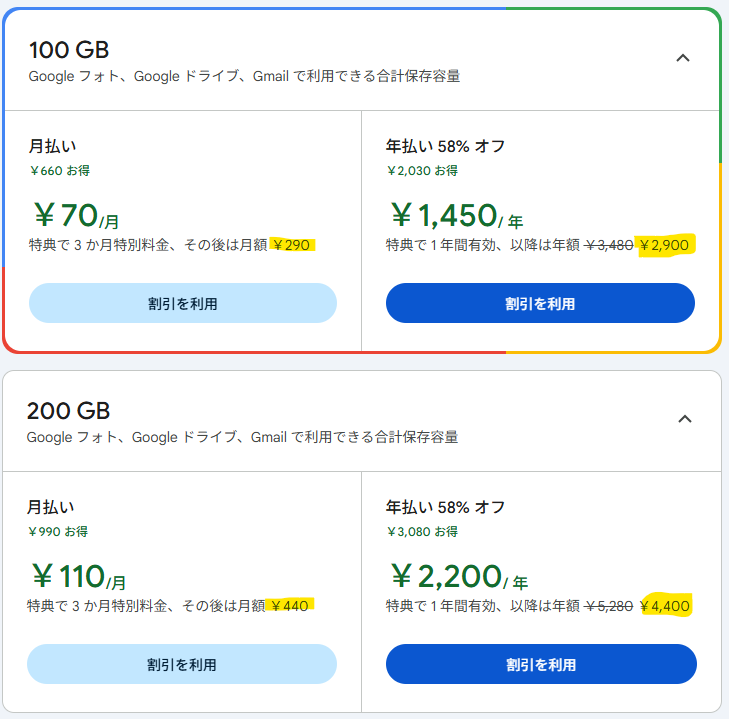Click the highlighted ￥4,400 yearly rate
Viewport: 729px width, 719px height.
coord(664,606)
